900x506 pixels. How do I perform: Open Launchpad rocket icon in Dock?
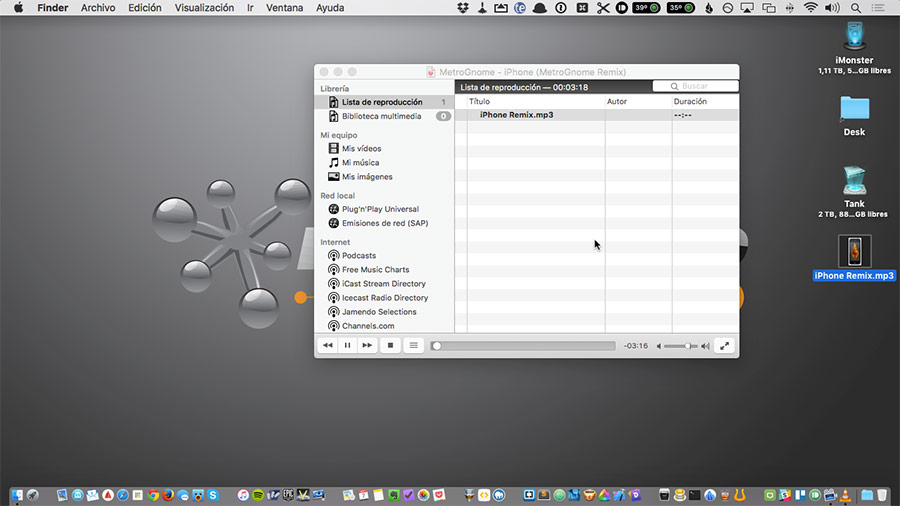pyautogui.click(x=33, y=495)
